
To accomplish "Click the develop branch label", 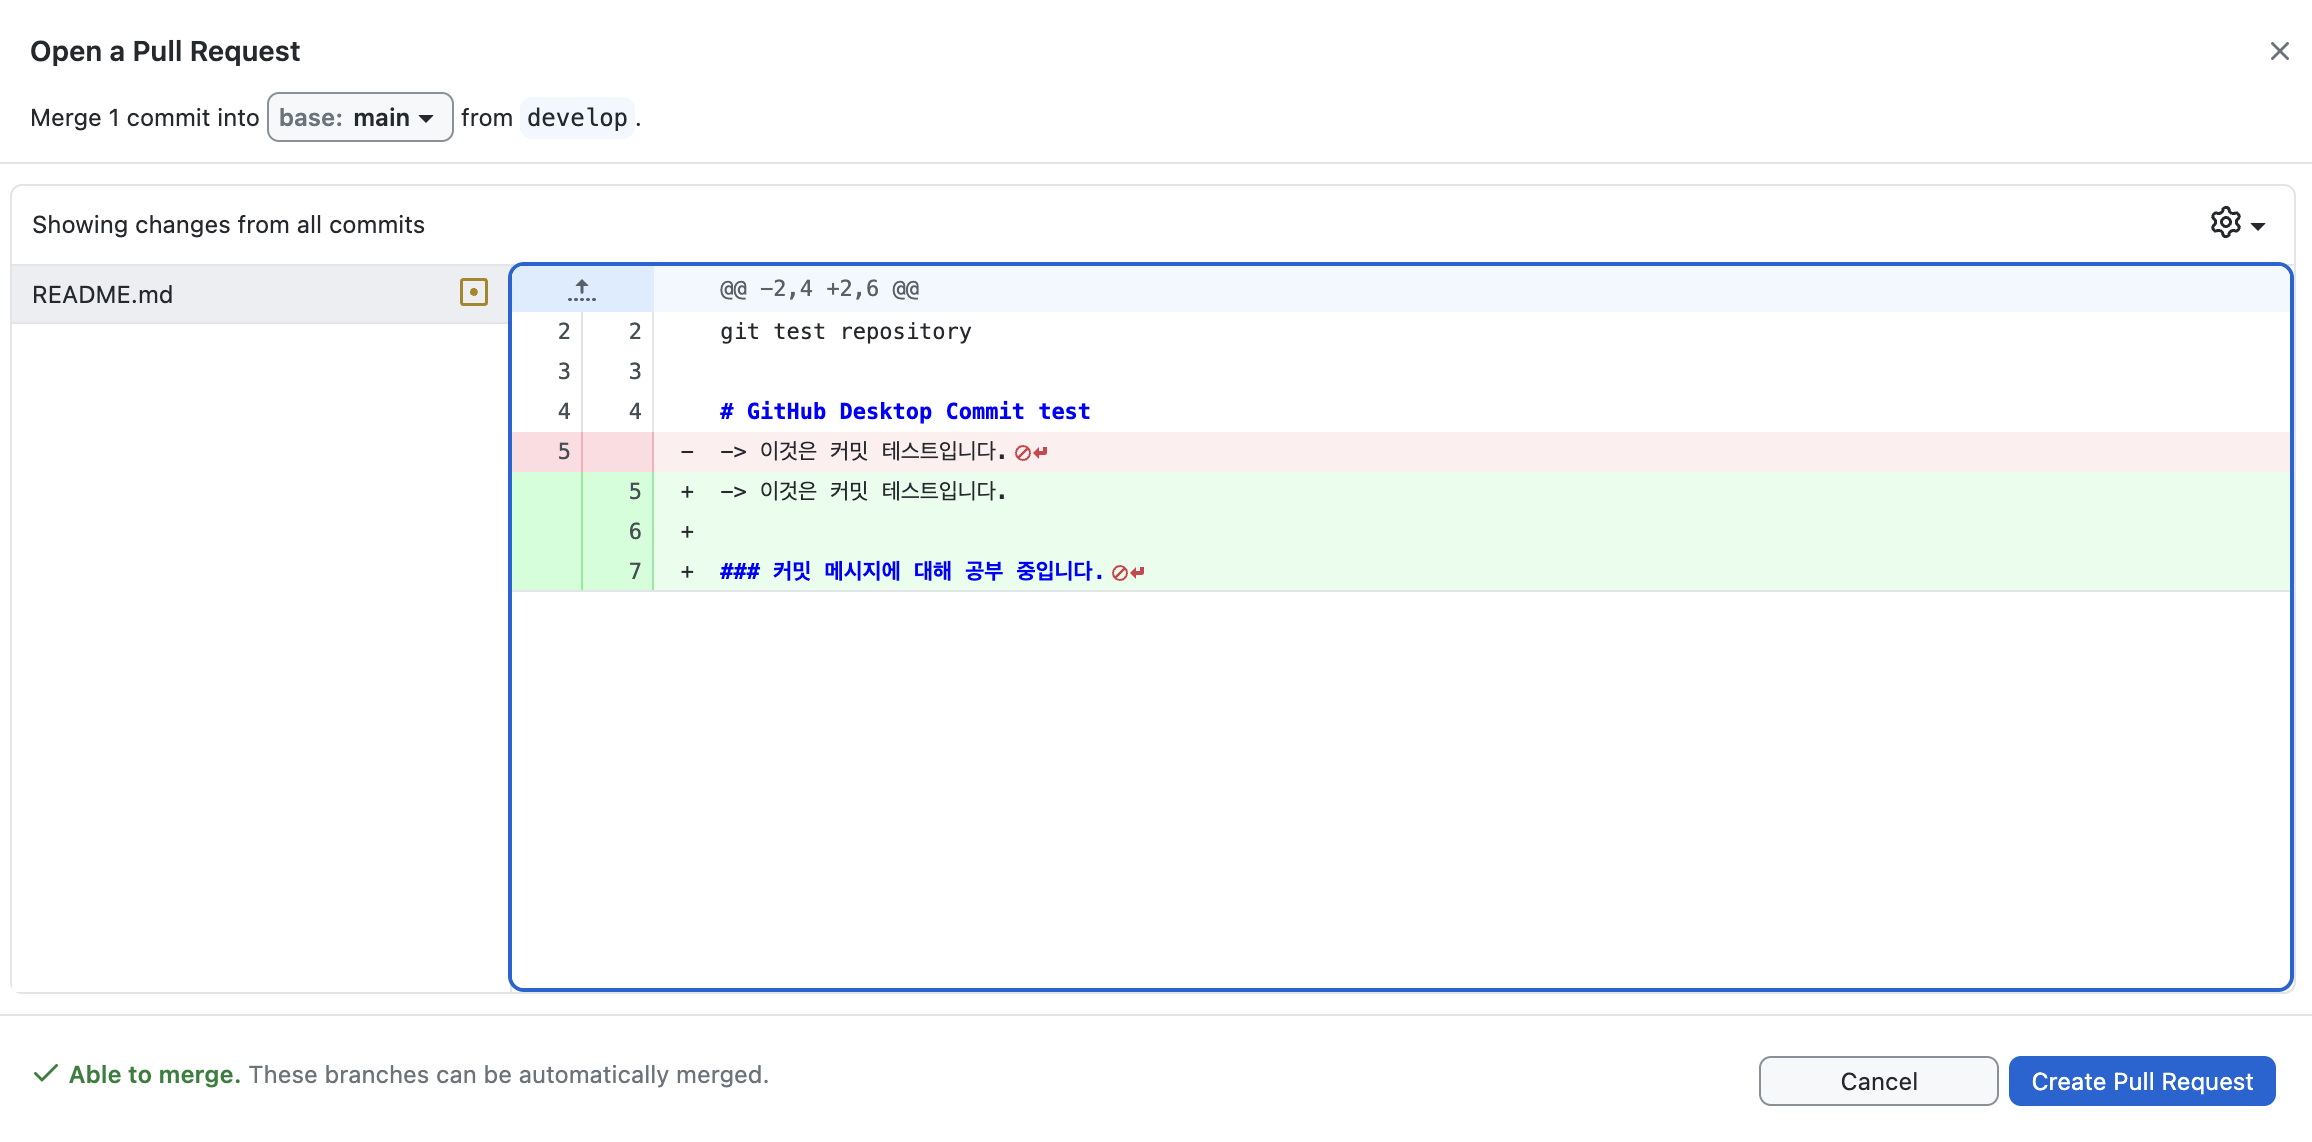I will coord(577,118).
